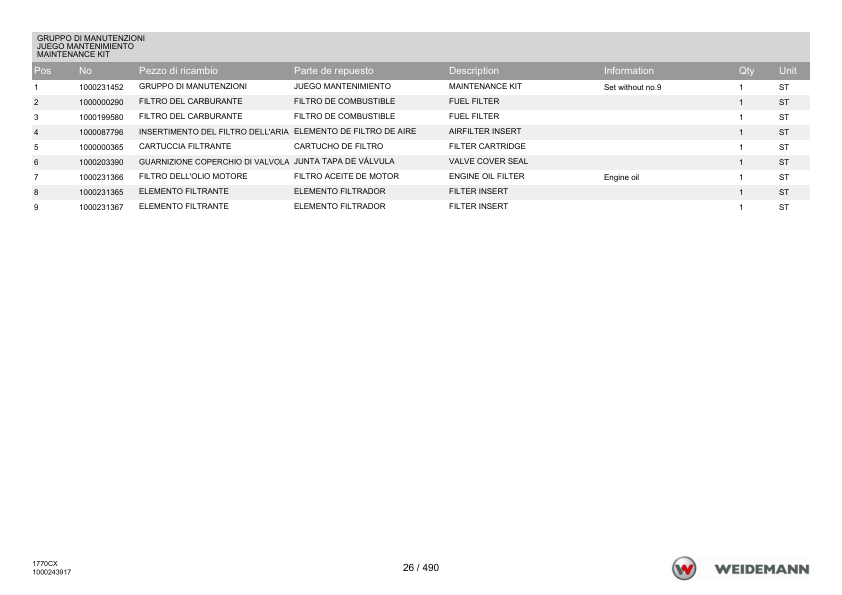Viewport: 842px width, 595px height.
Task: Select part number 1000231367
Action: (x=101, y=207)
